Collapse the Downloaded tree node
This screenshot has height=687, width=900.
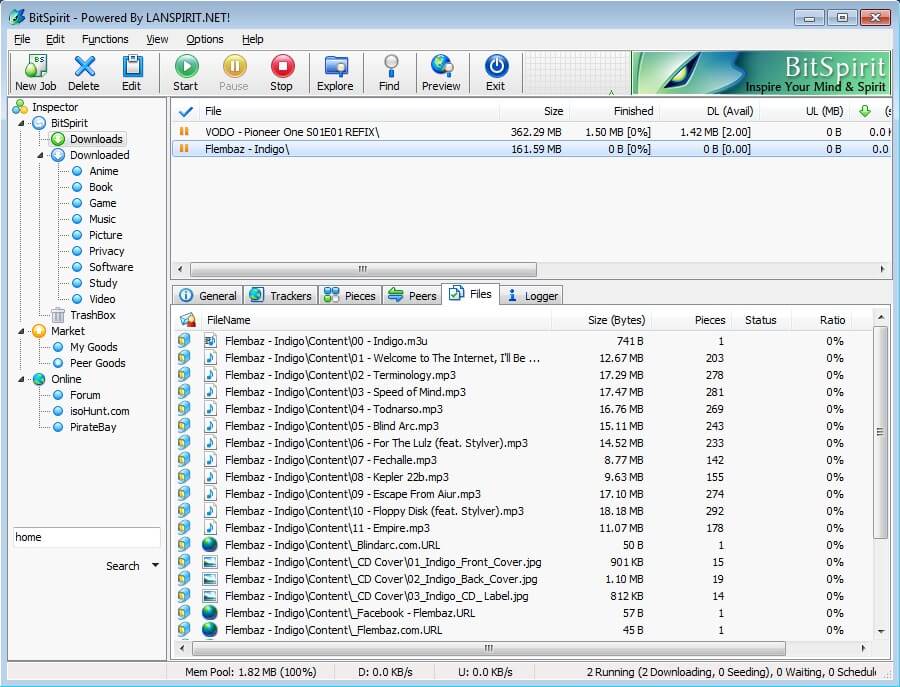tap(41, 155)
